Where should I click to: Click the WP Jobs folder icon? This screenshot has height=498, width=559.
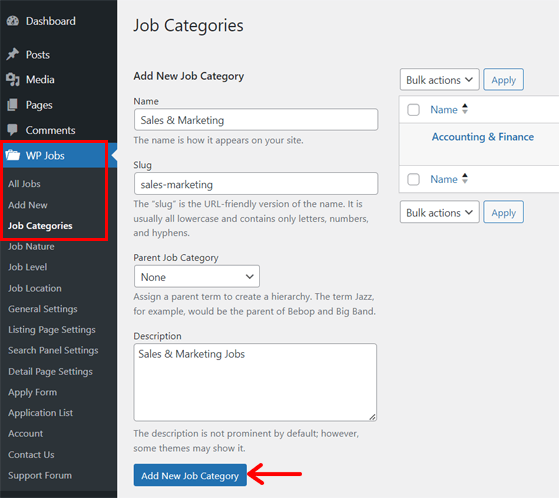coord(13,155)
